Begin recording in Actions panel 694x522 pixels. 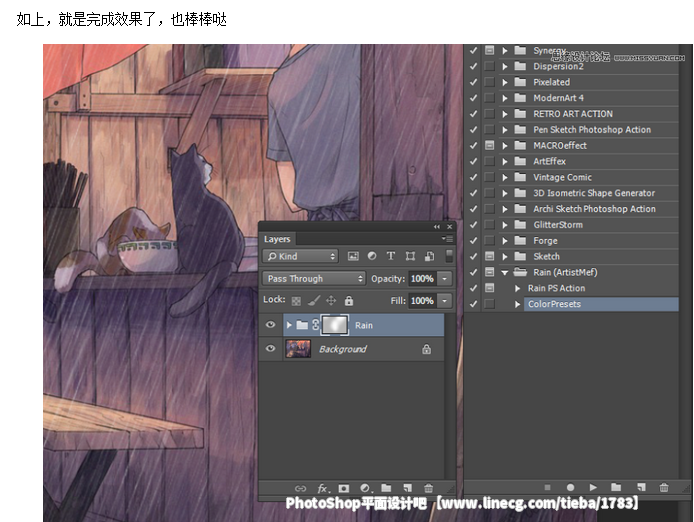(570, 487)
